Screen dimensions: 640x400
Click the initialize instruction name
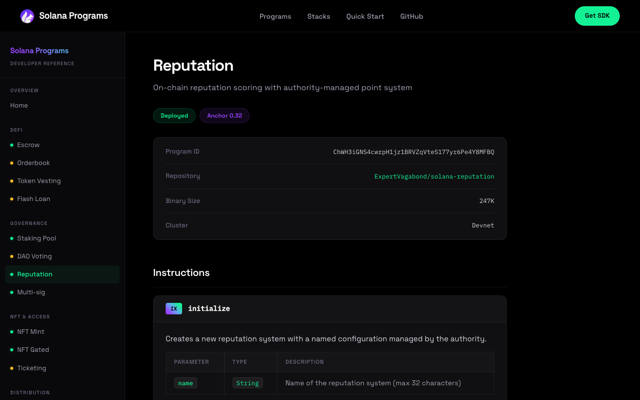coord(209,309)
